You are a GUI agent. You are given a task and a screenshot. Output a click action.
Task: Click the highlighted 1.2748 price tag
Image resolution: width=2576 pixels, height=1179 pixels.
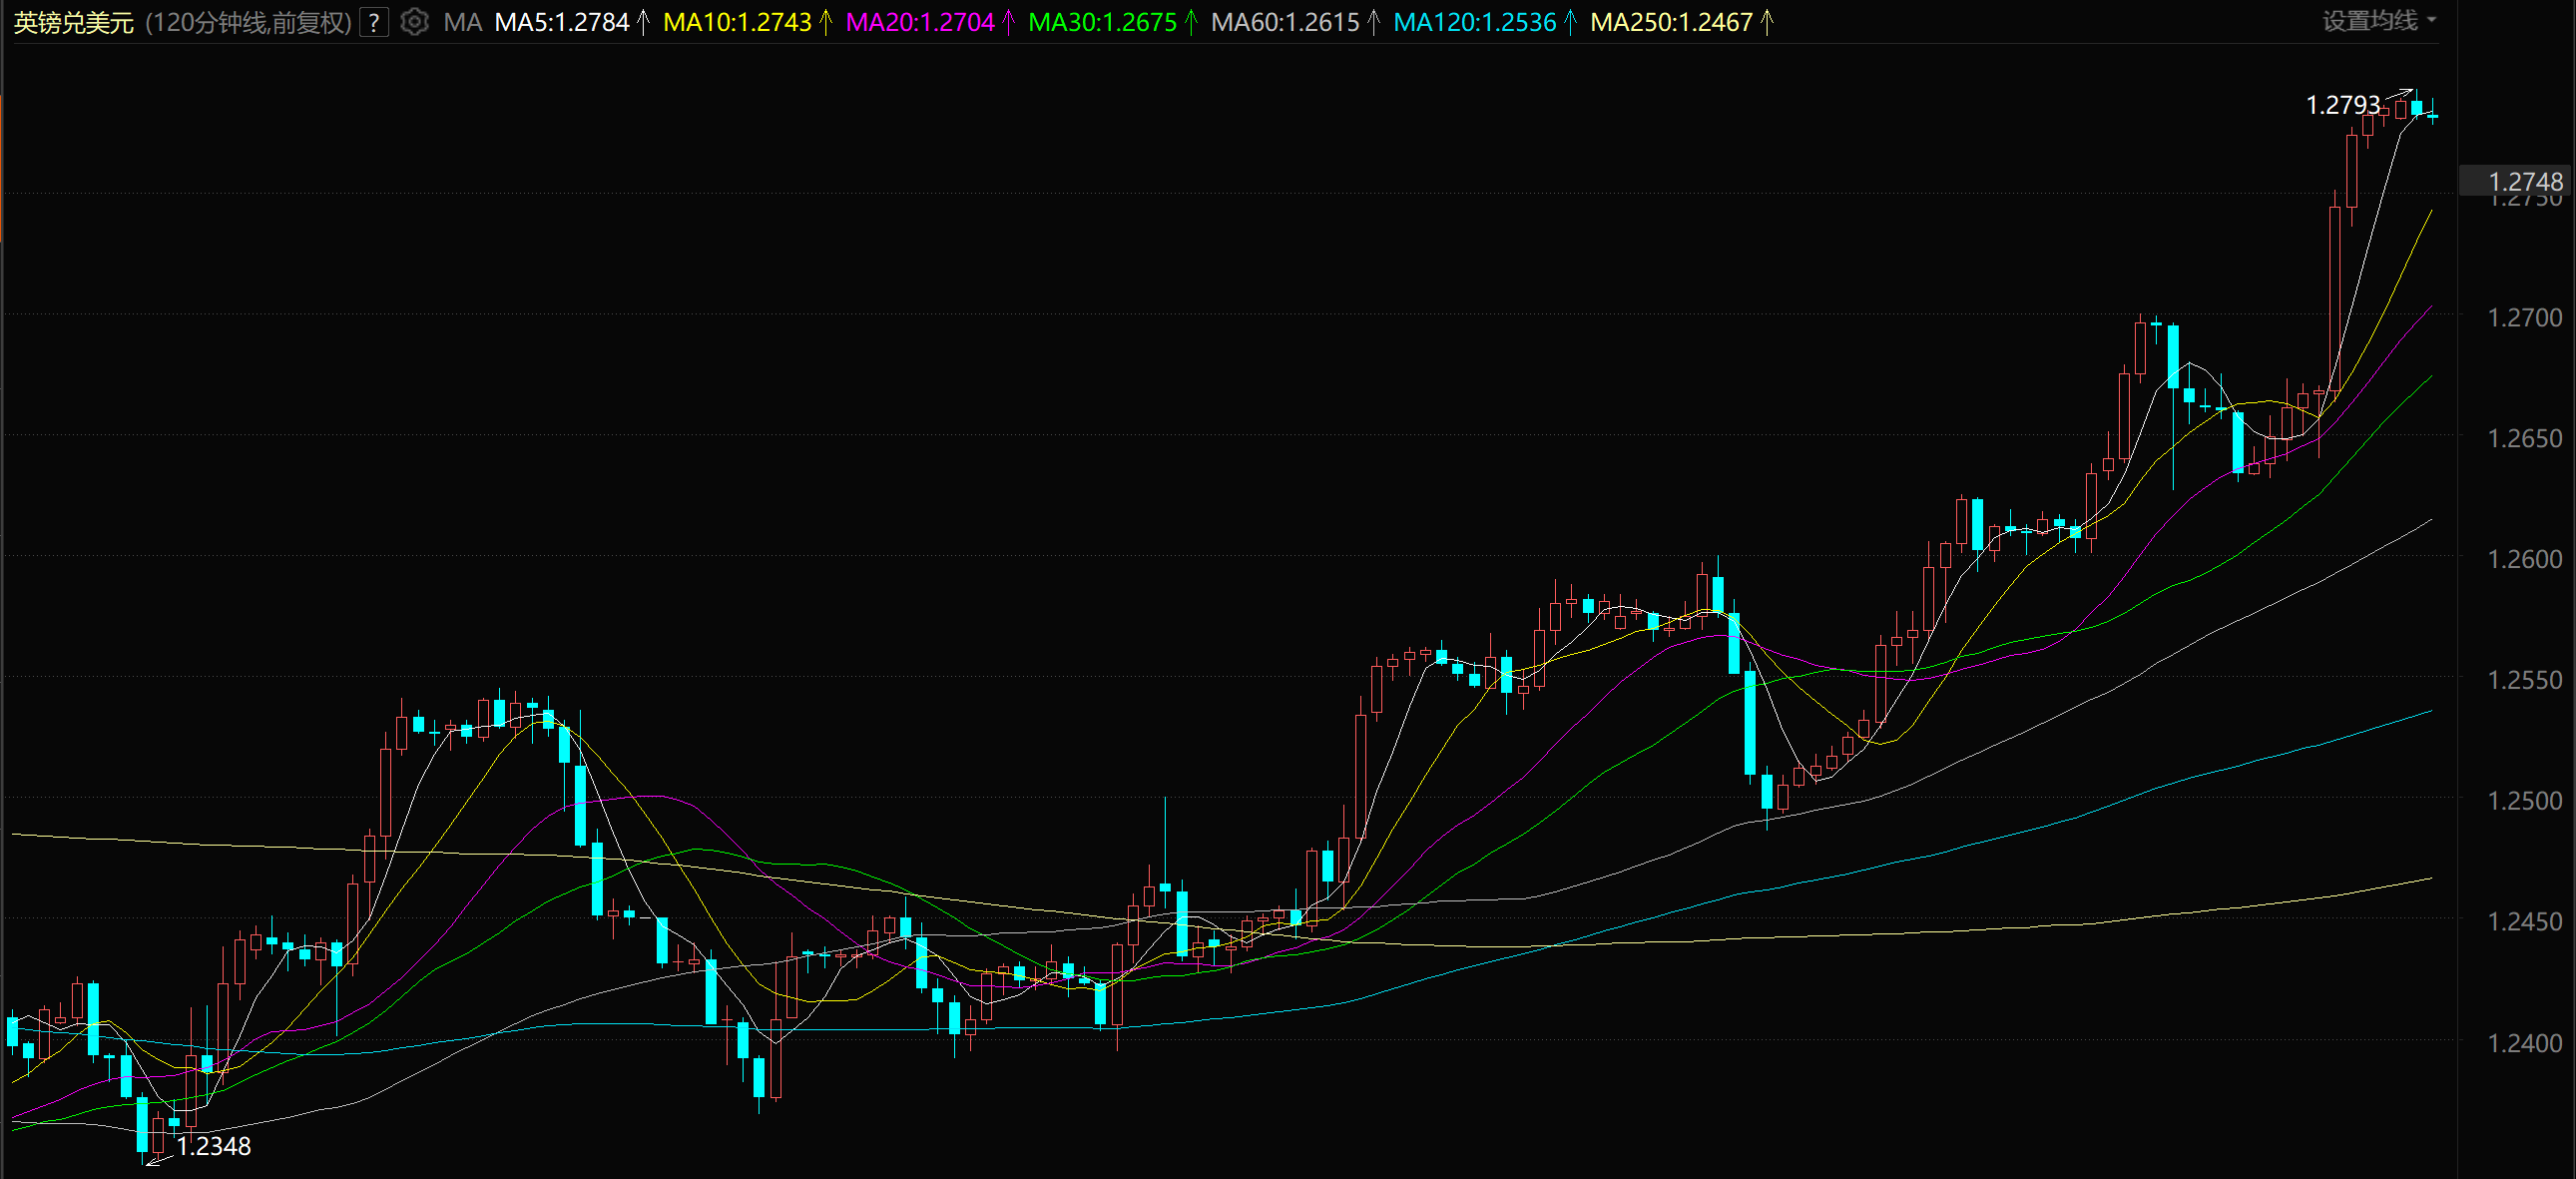pos(2524,181)
